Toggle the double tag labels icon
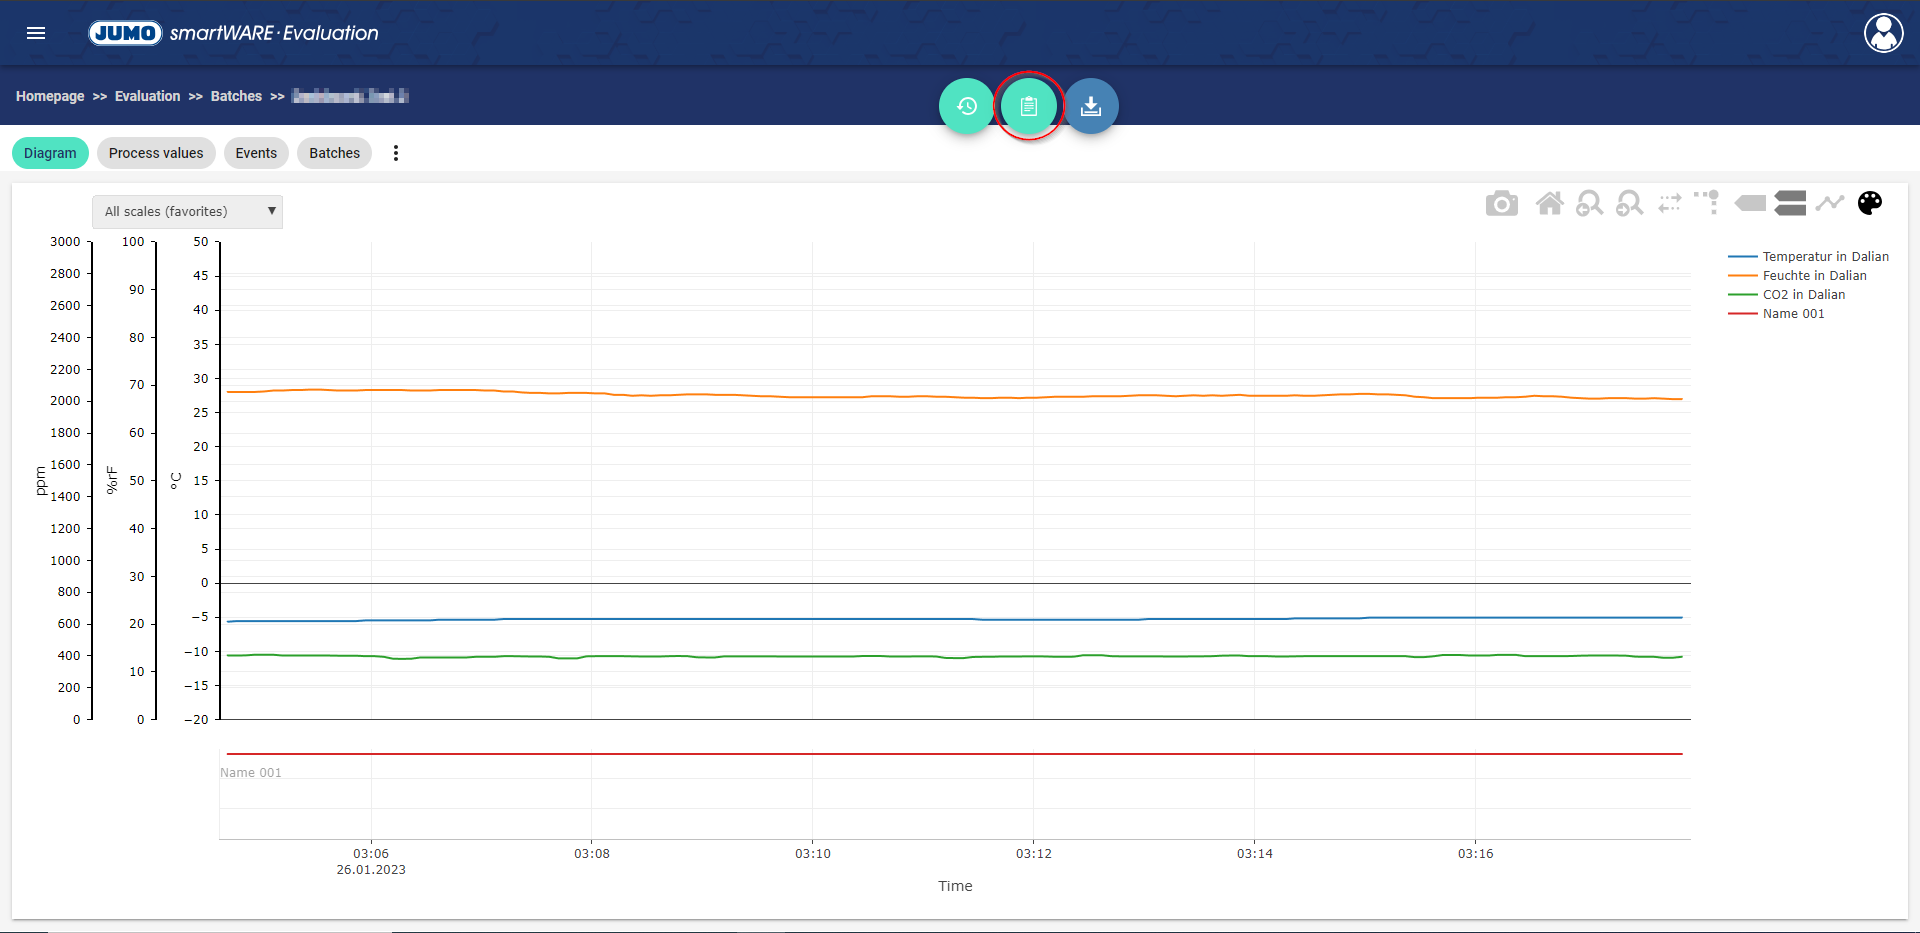The height and width of the screenshot is (933, 1920). (1790, 204)
